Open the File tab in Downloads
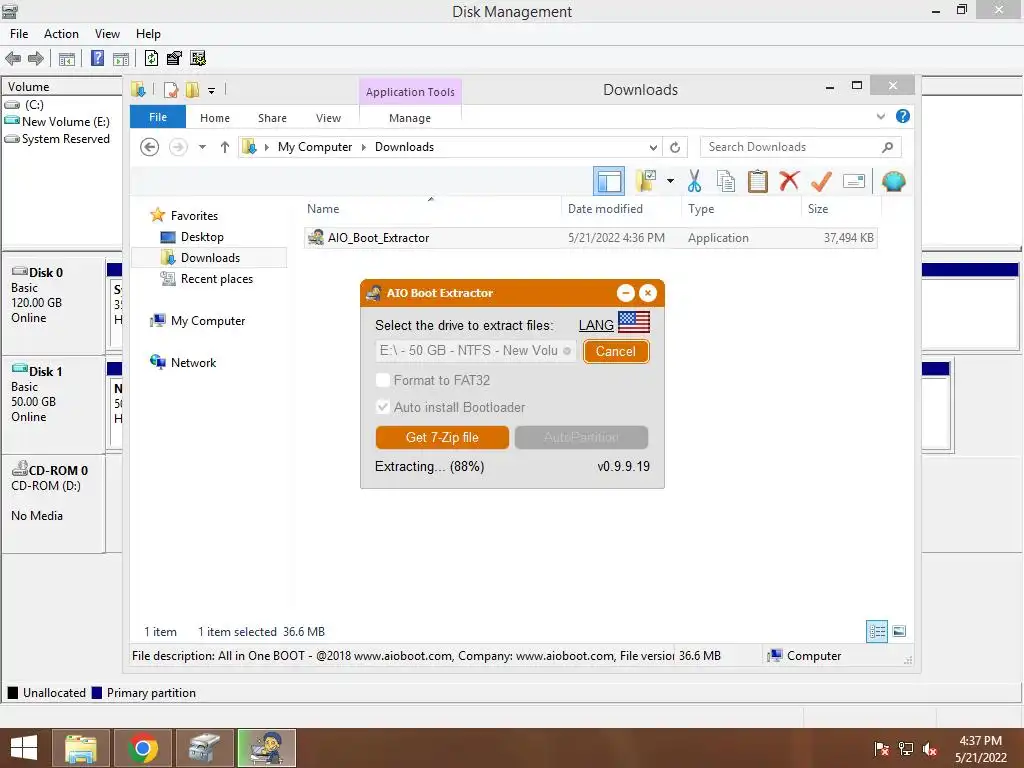Screen dimensions: 1024x768 (x=158, y=117)
